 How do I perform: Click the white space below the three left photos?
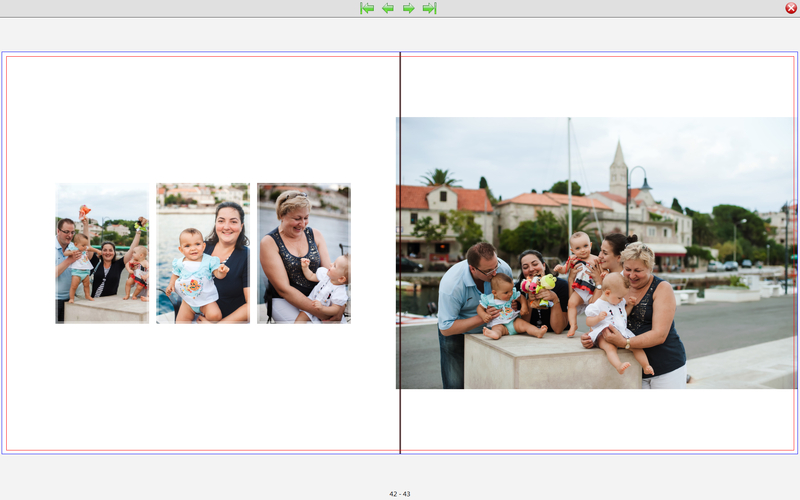coord(203,385)
